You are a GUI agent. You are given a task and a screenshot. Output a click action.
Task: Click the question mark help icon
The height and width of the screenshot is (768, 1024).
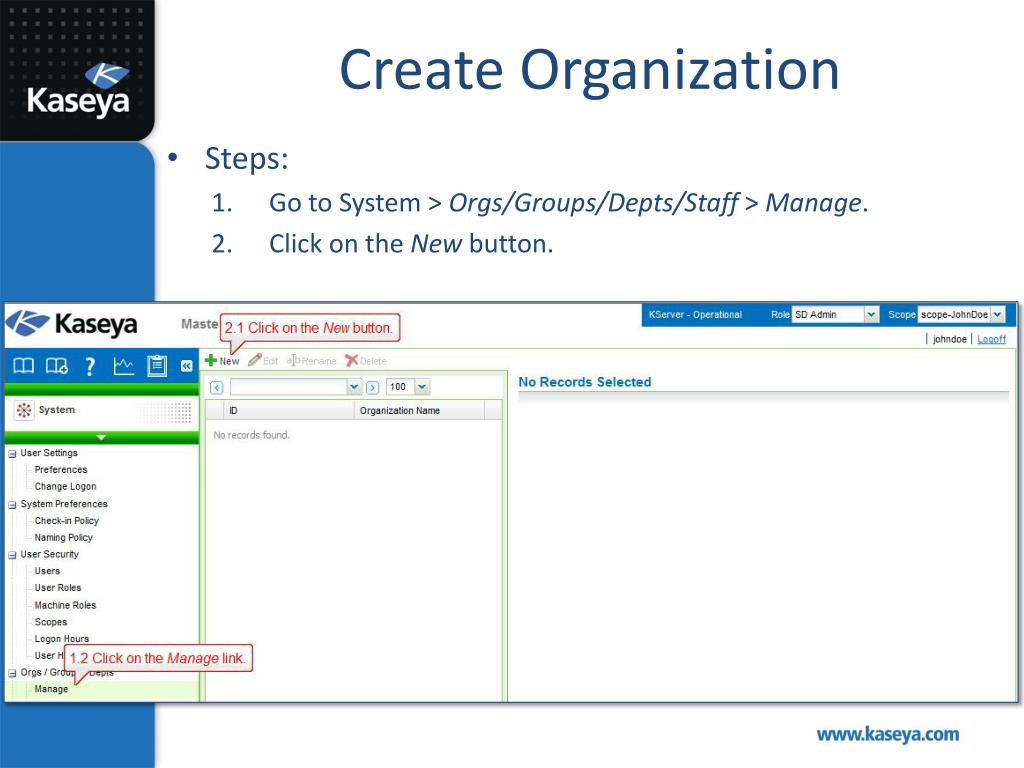pyautogui.click(x=90, y=366)
